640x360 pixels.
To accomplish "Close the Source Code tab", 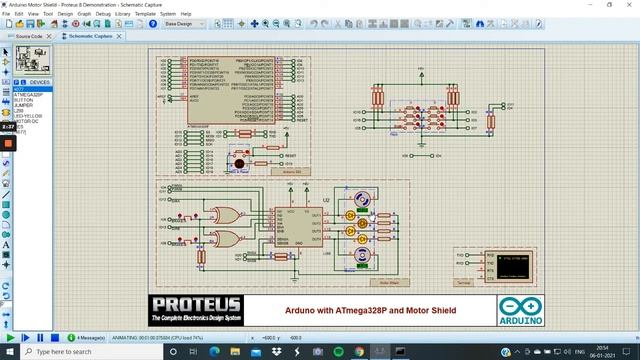I will pos(49,36).
